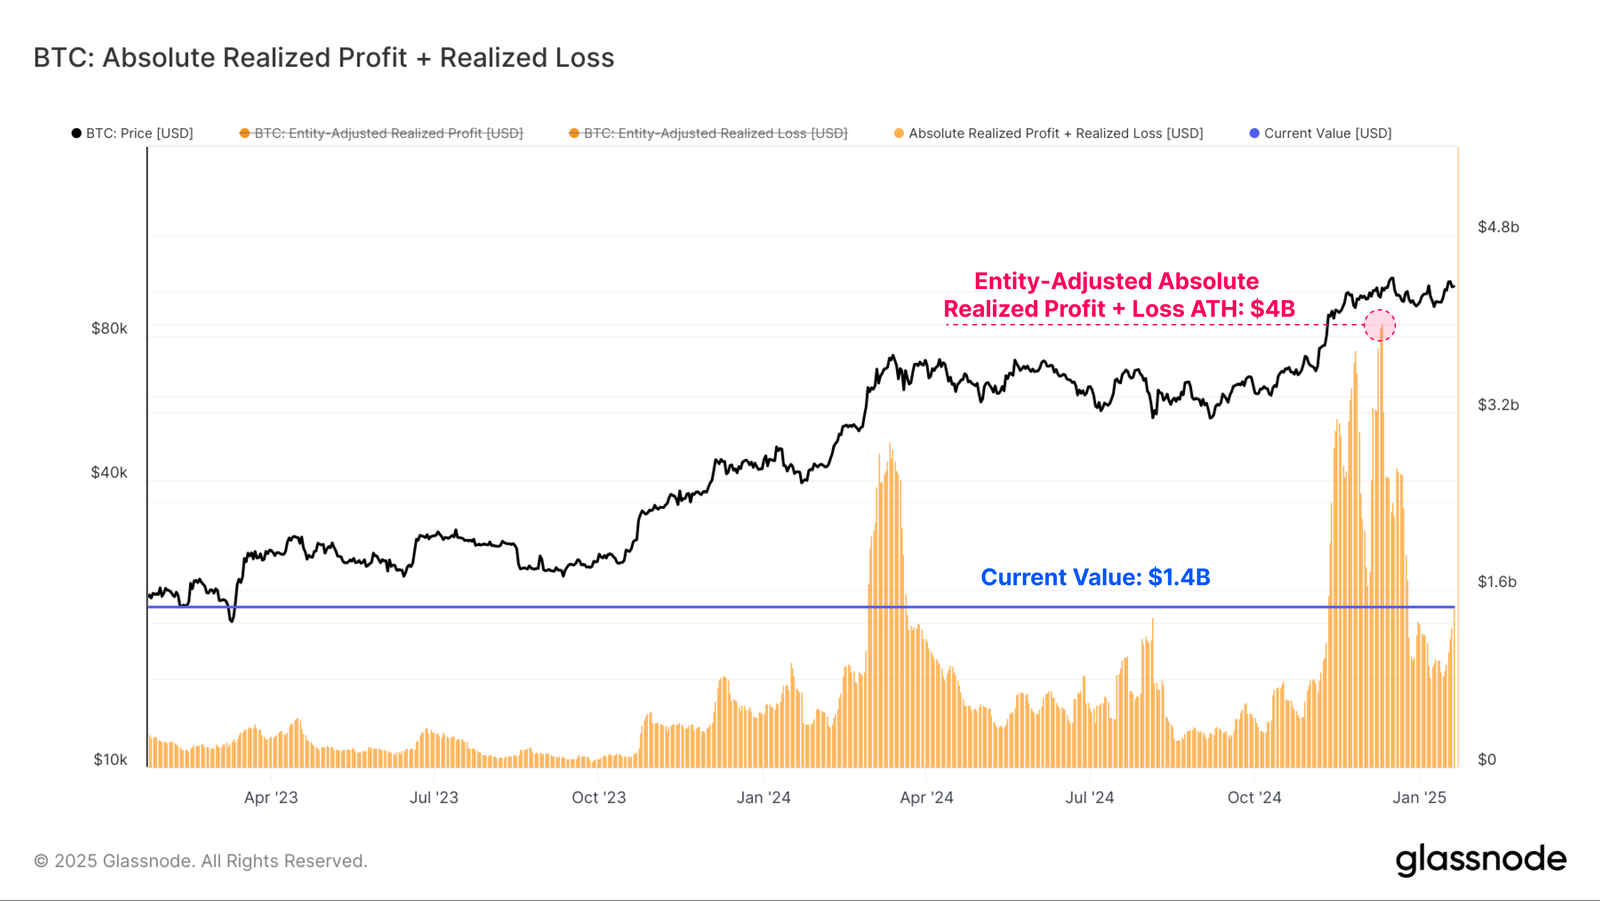Enable the struck-through Entity-Adjusted Realized Profit series
This screenshot has width=1600, height=901.
tap(388, 133)
